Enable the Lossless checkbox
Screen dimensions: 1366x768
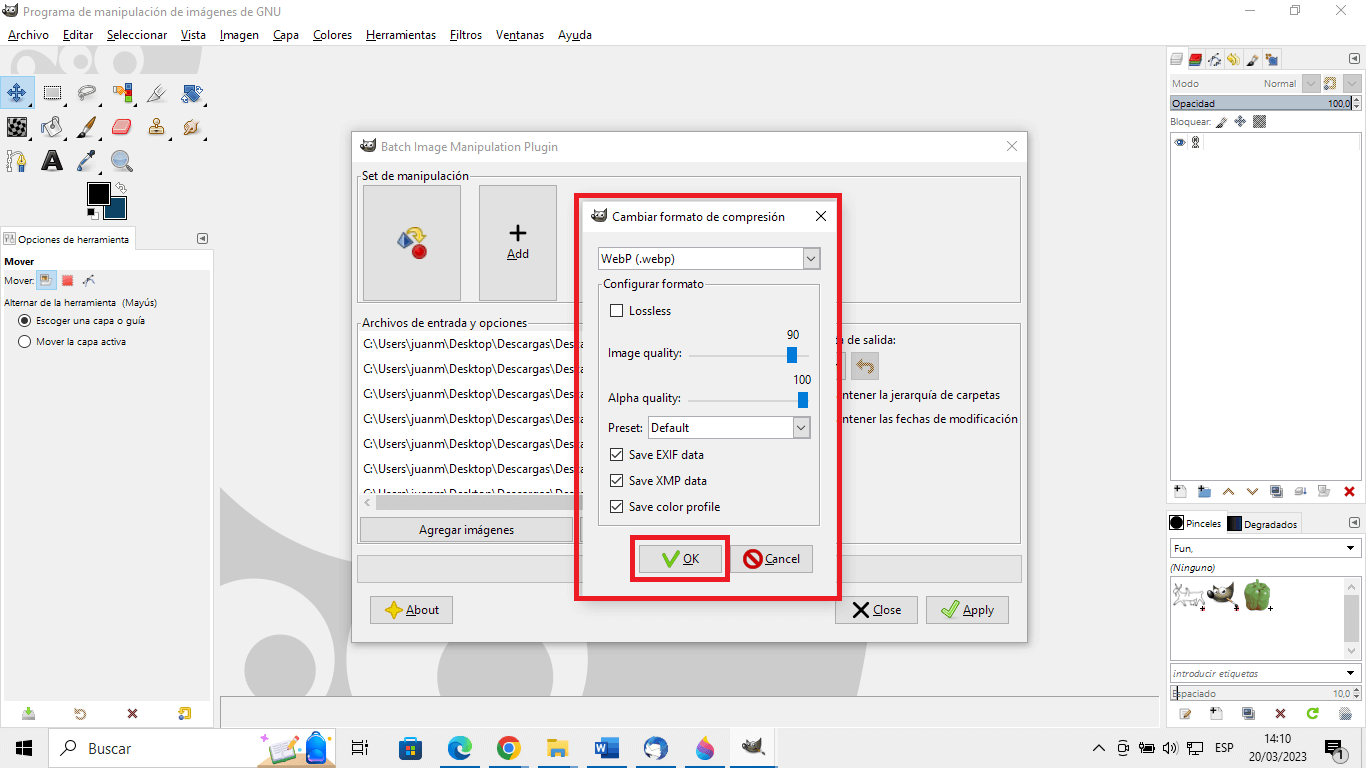tap(616, 311)
